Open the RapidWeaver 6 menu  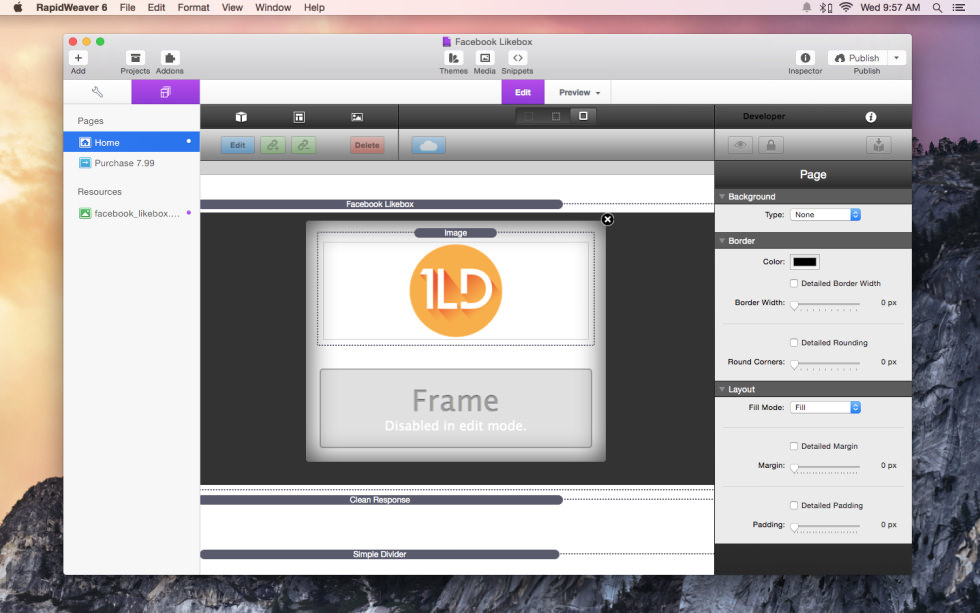point(71,7)
